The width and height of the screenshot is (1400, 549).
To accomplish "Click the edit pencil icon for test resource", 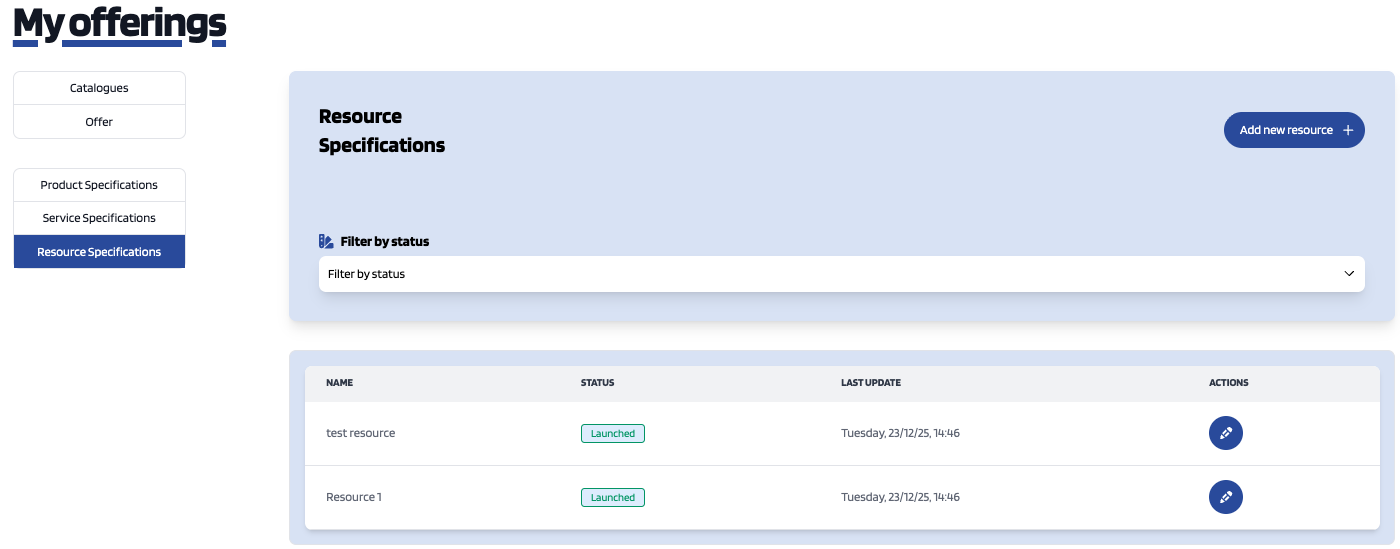I will pyautogui.click(x=1225, y=433).
